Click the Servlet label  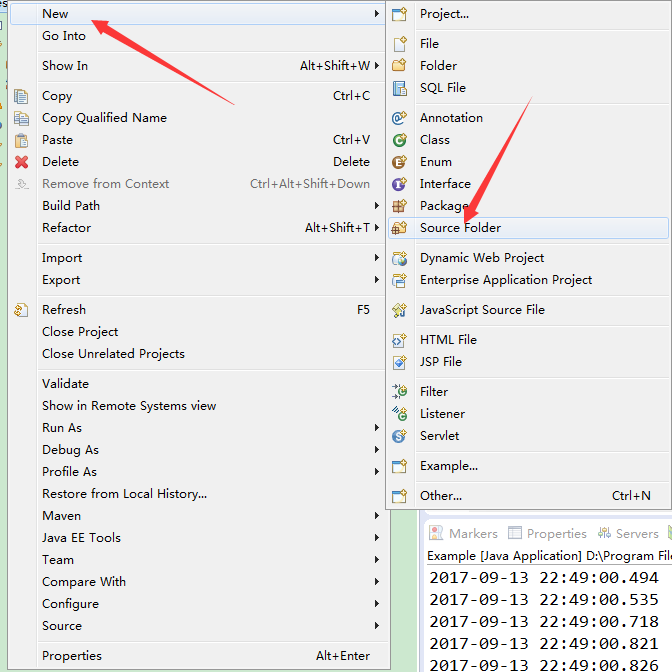point(439,436)
